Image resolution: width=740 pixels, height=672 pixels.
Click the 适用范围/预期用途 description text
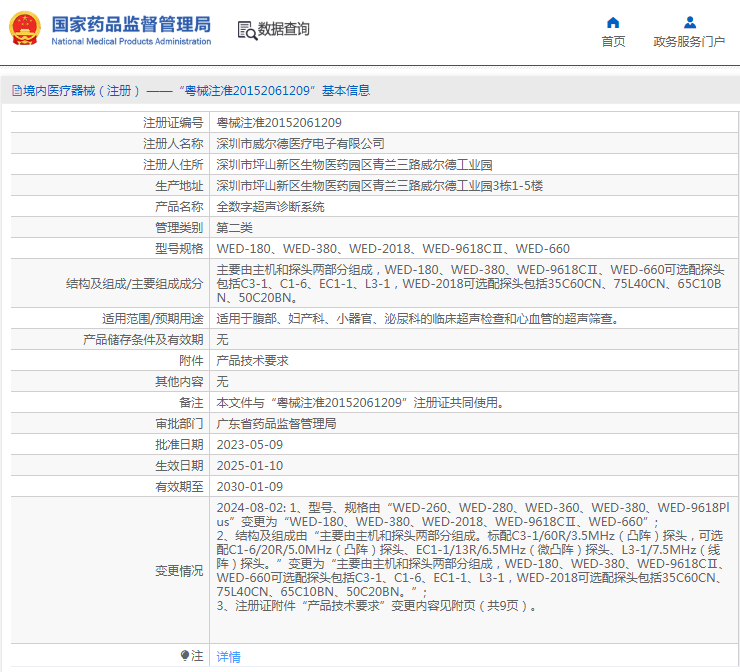418,319
